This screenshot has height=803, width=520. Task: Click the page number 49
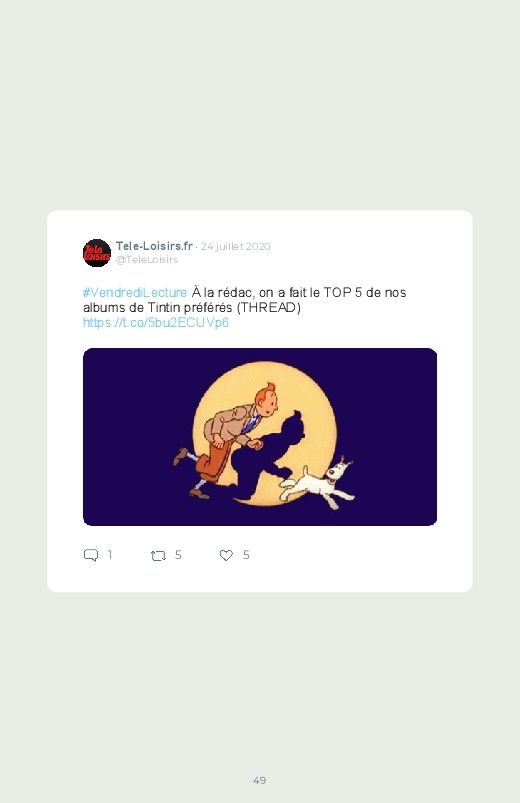pos(260,780)
